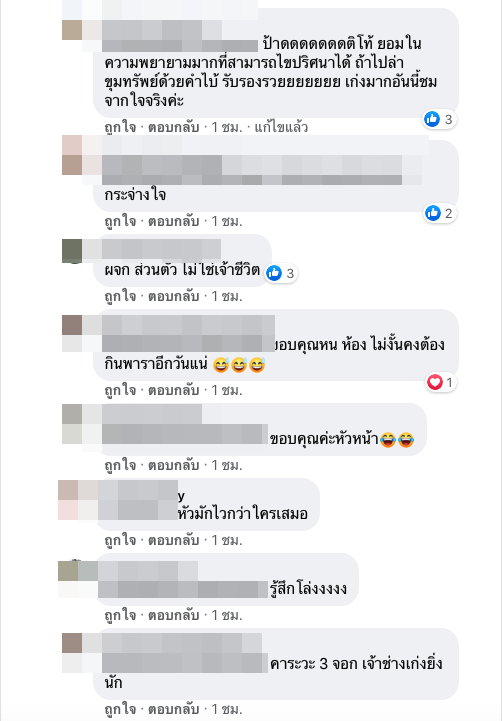
Task: Click the timestamp under กินพาราอีกวันแน่ comment
Action: click(227, 390)
